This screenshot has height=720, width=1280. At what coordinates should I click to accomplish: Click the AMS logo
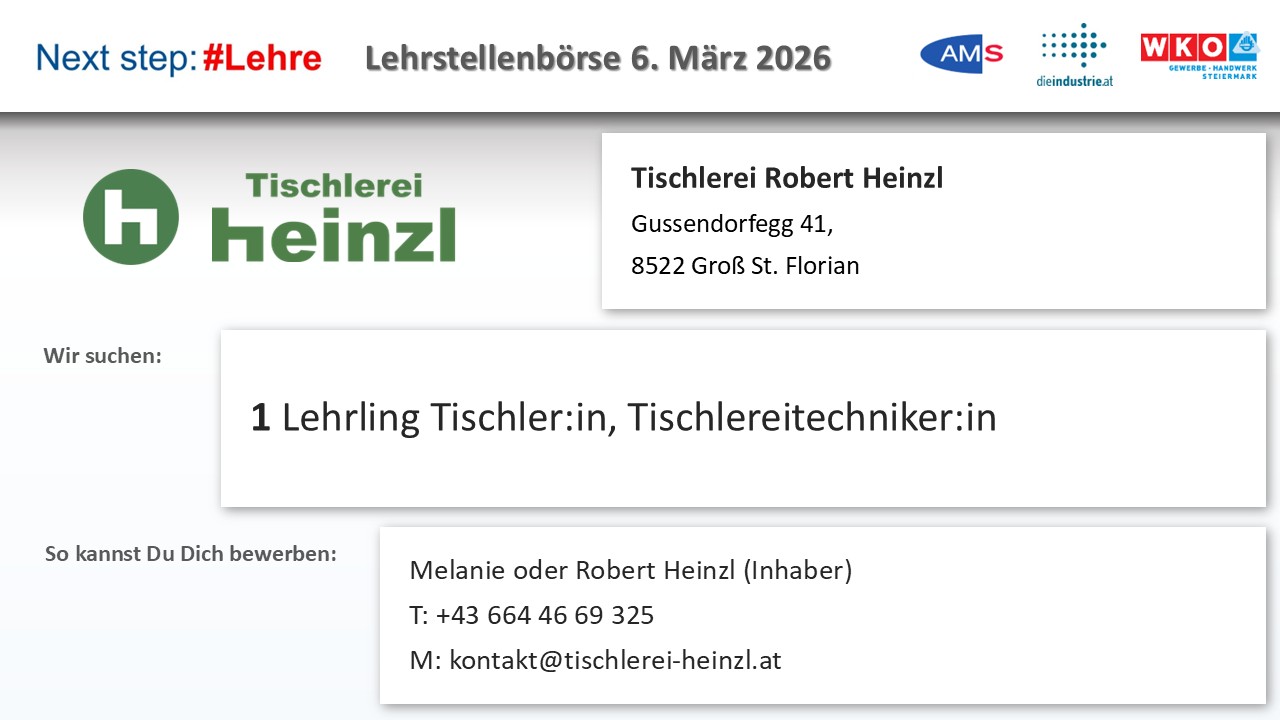(961, 54)
